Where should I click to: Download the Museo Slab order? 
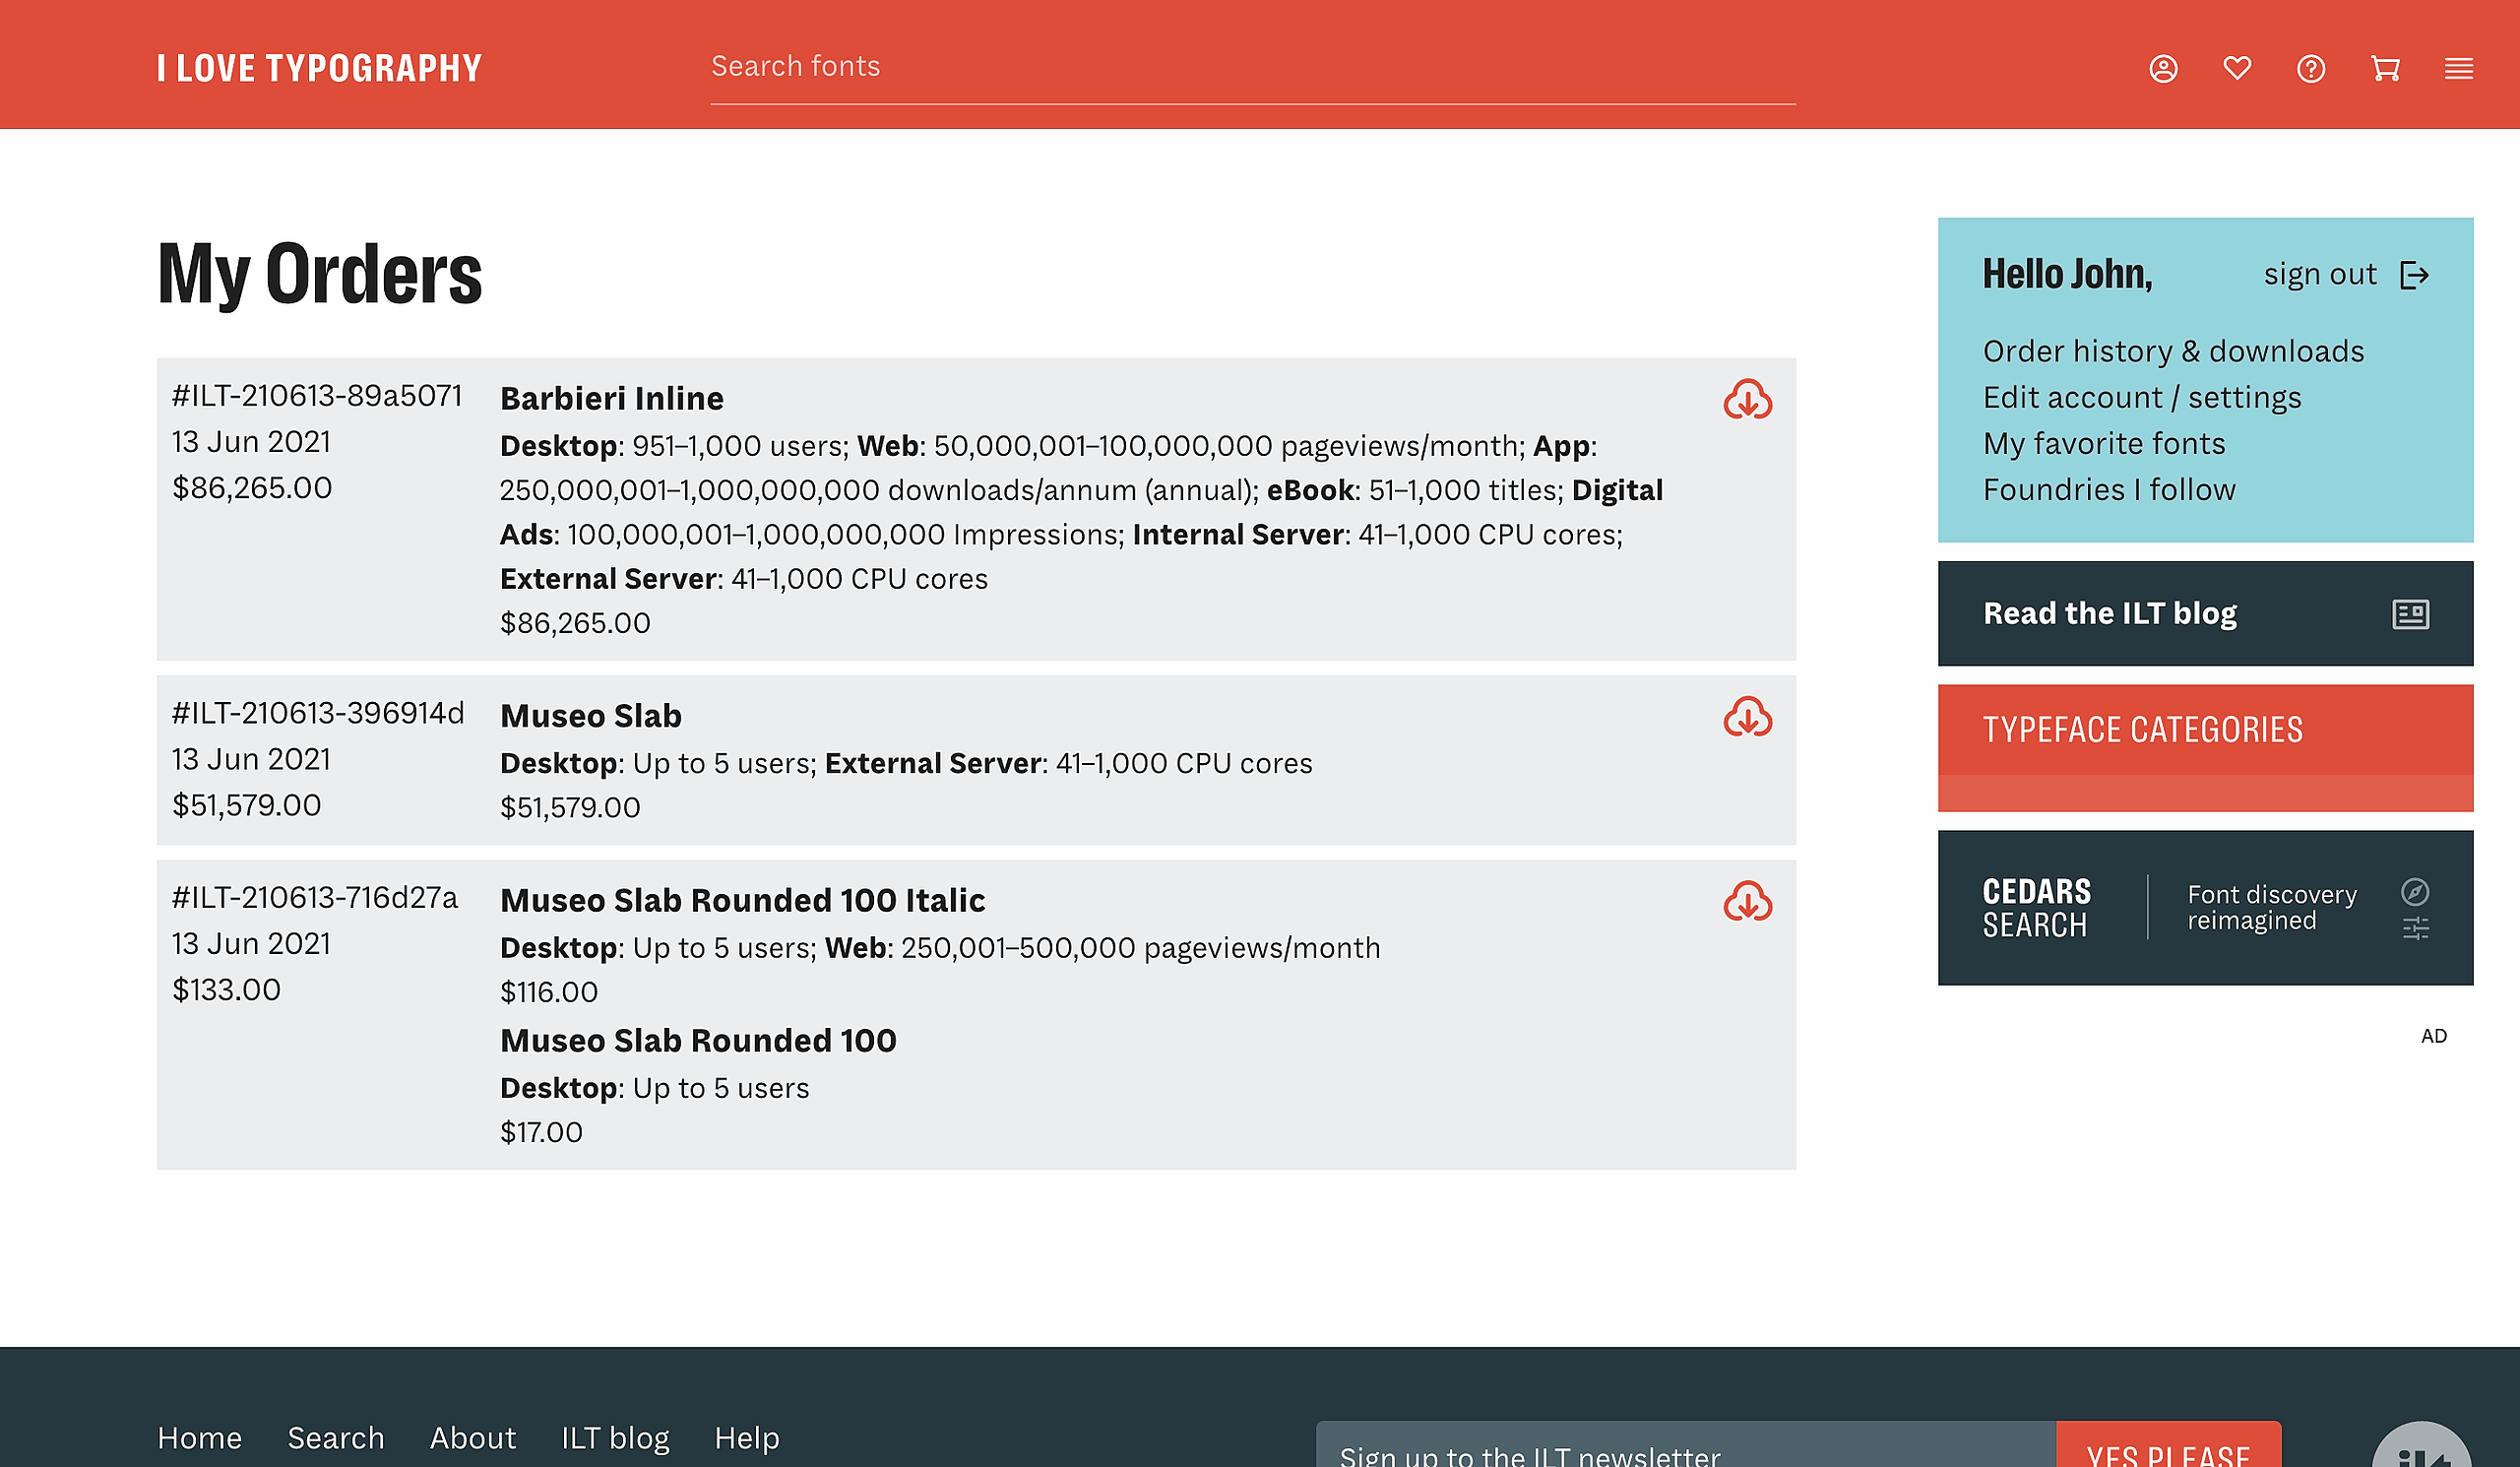tap(1747, 717)
